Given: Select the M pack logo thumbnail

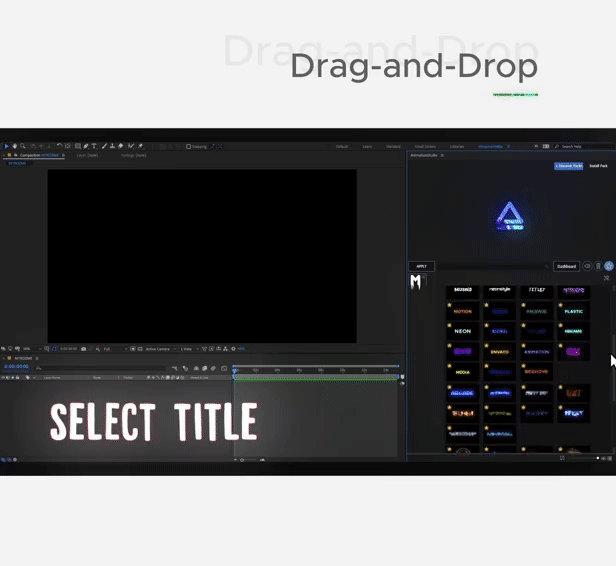Looking at the screenshot, I should [416, 282].
